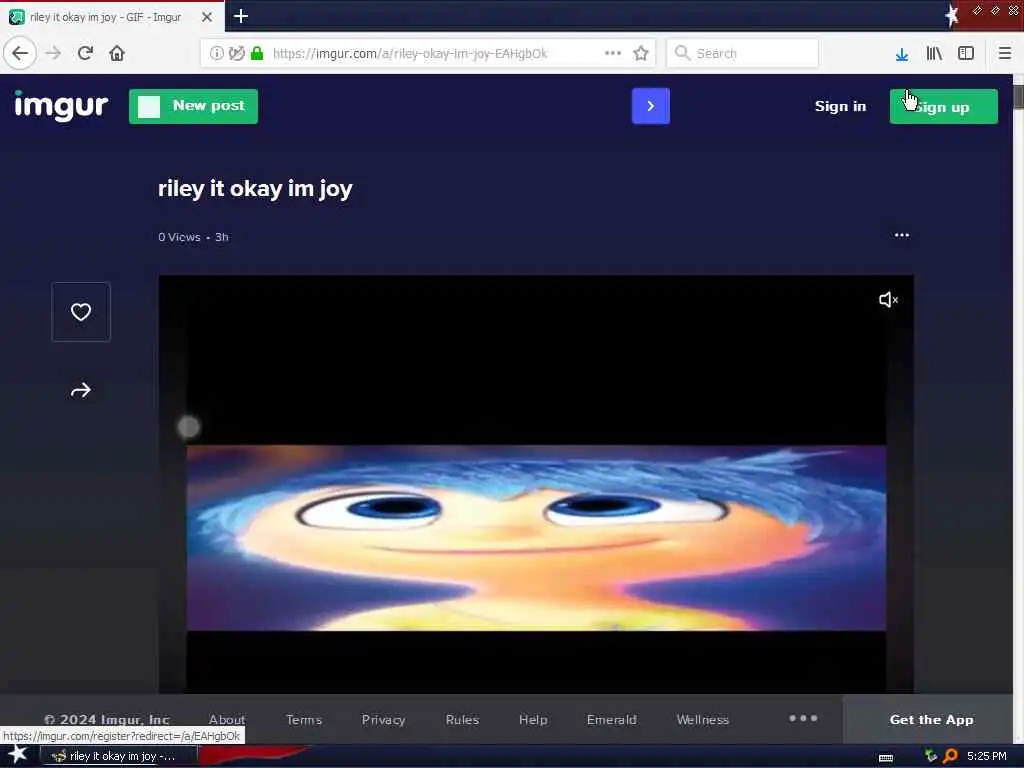
Task: Open the star start menu in taskbar
Action: (17, 754)
